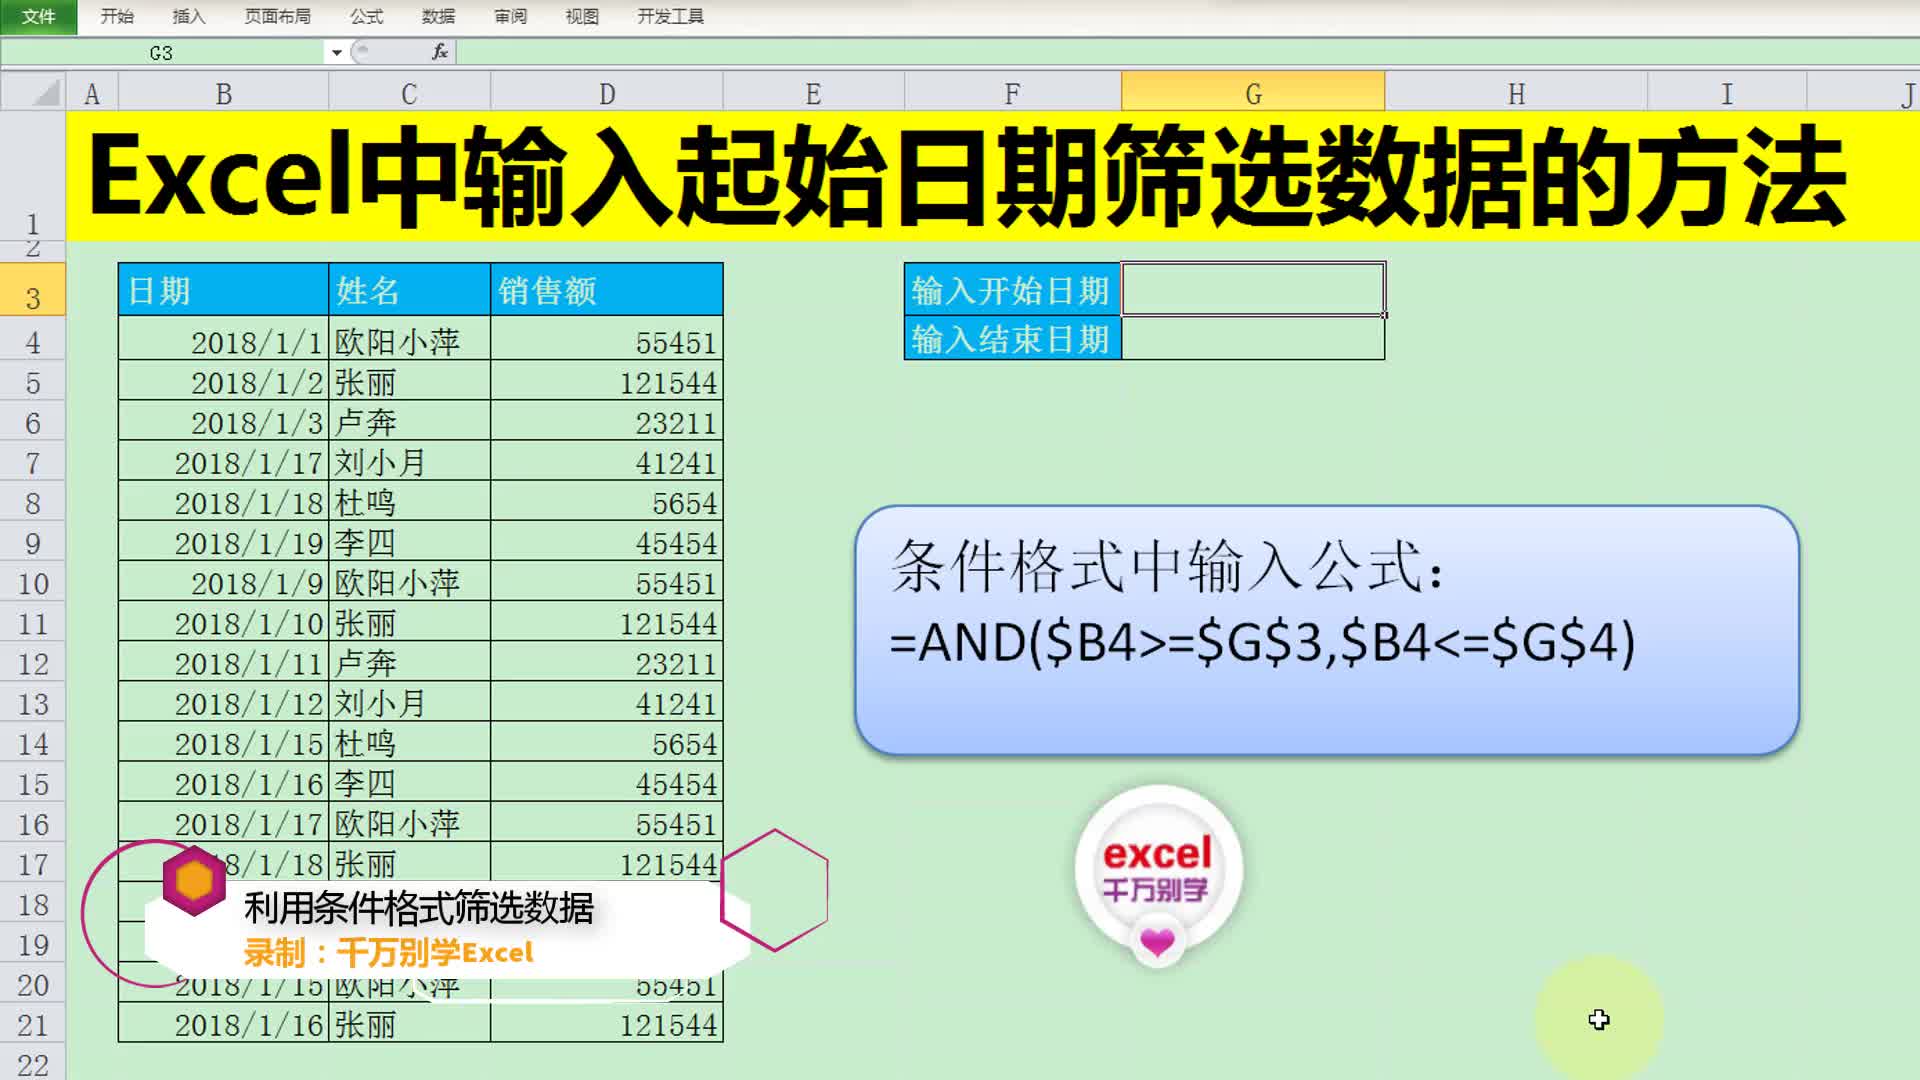Click the date cell 2018/1/9

224,582
